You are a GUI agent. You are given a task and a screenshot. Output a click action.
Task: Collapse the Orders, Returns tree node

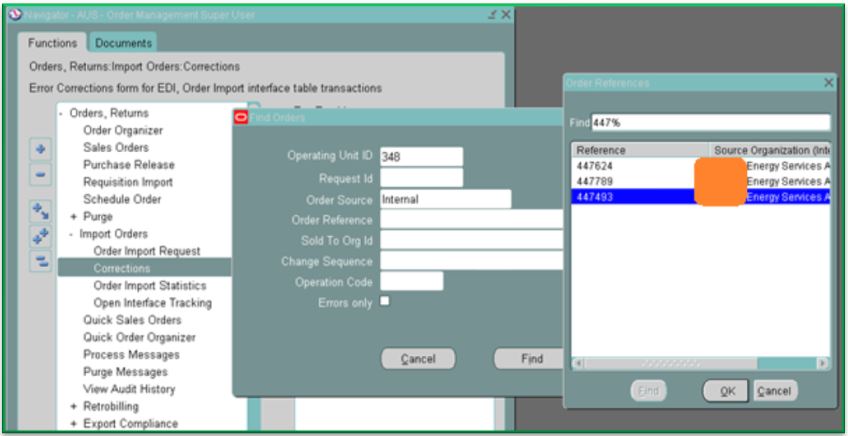61,114
